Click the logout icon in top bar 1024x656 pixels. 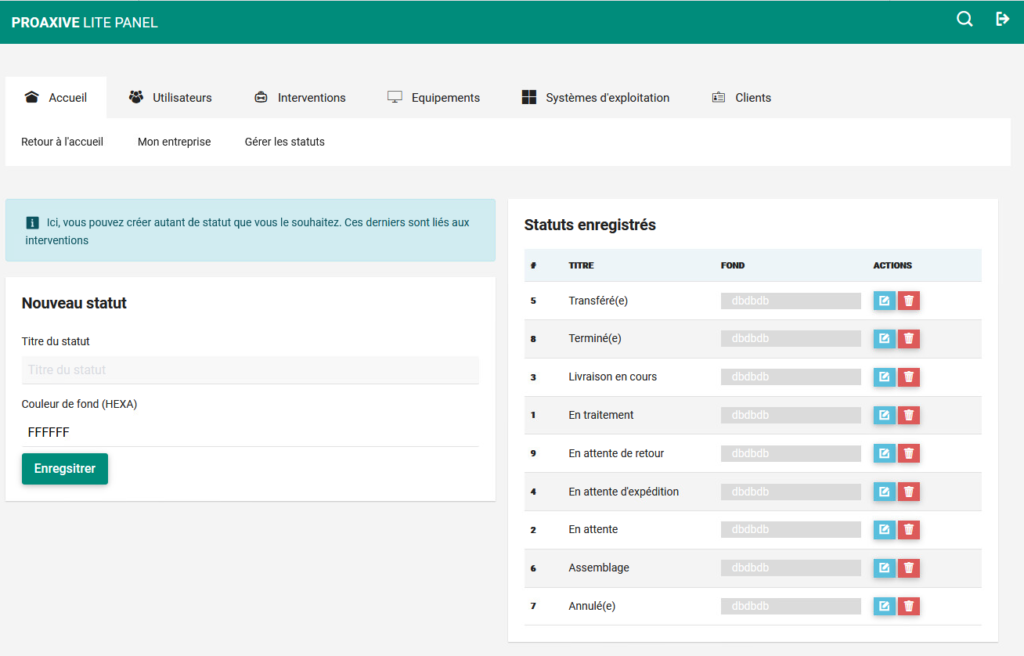[1002, 19]
